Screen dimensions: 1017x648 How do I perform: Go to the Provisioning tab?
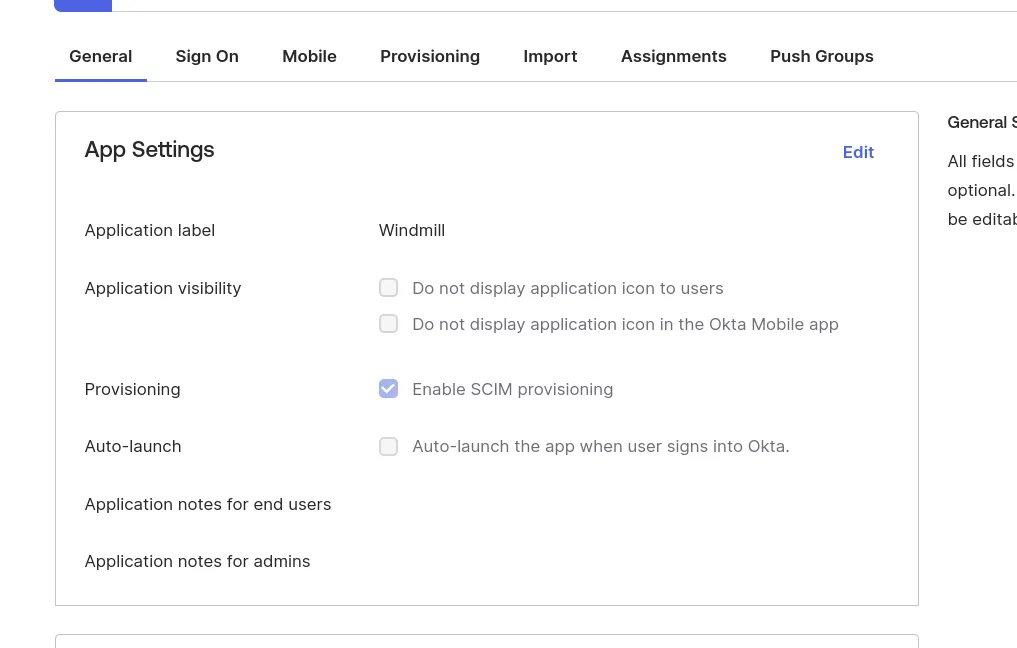pyautogui.click(x=430, y=56)
